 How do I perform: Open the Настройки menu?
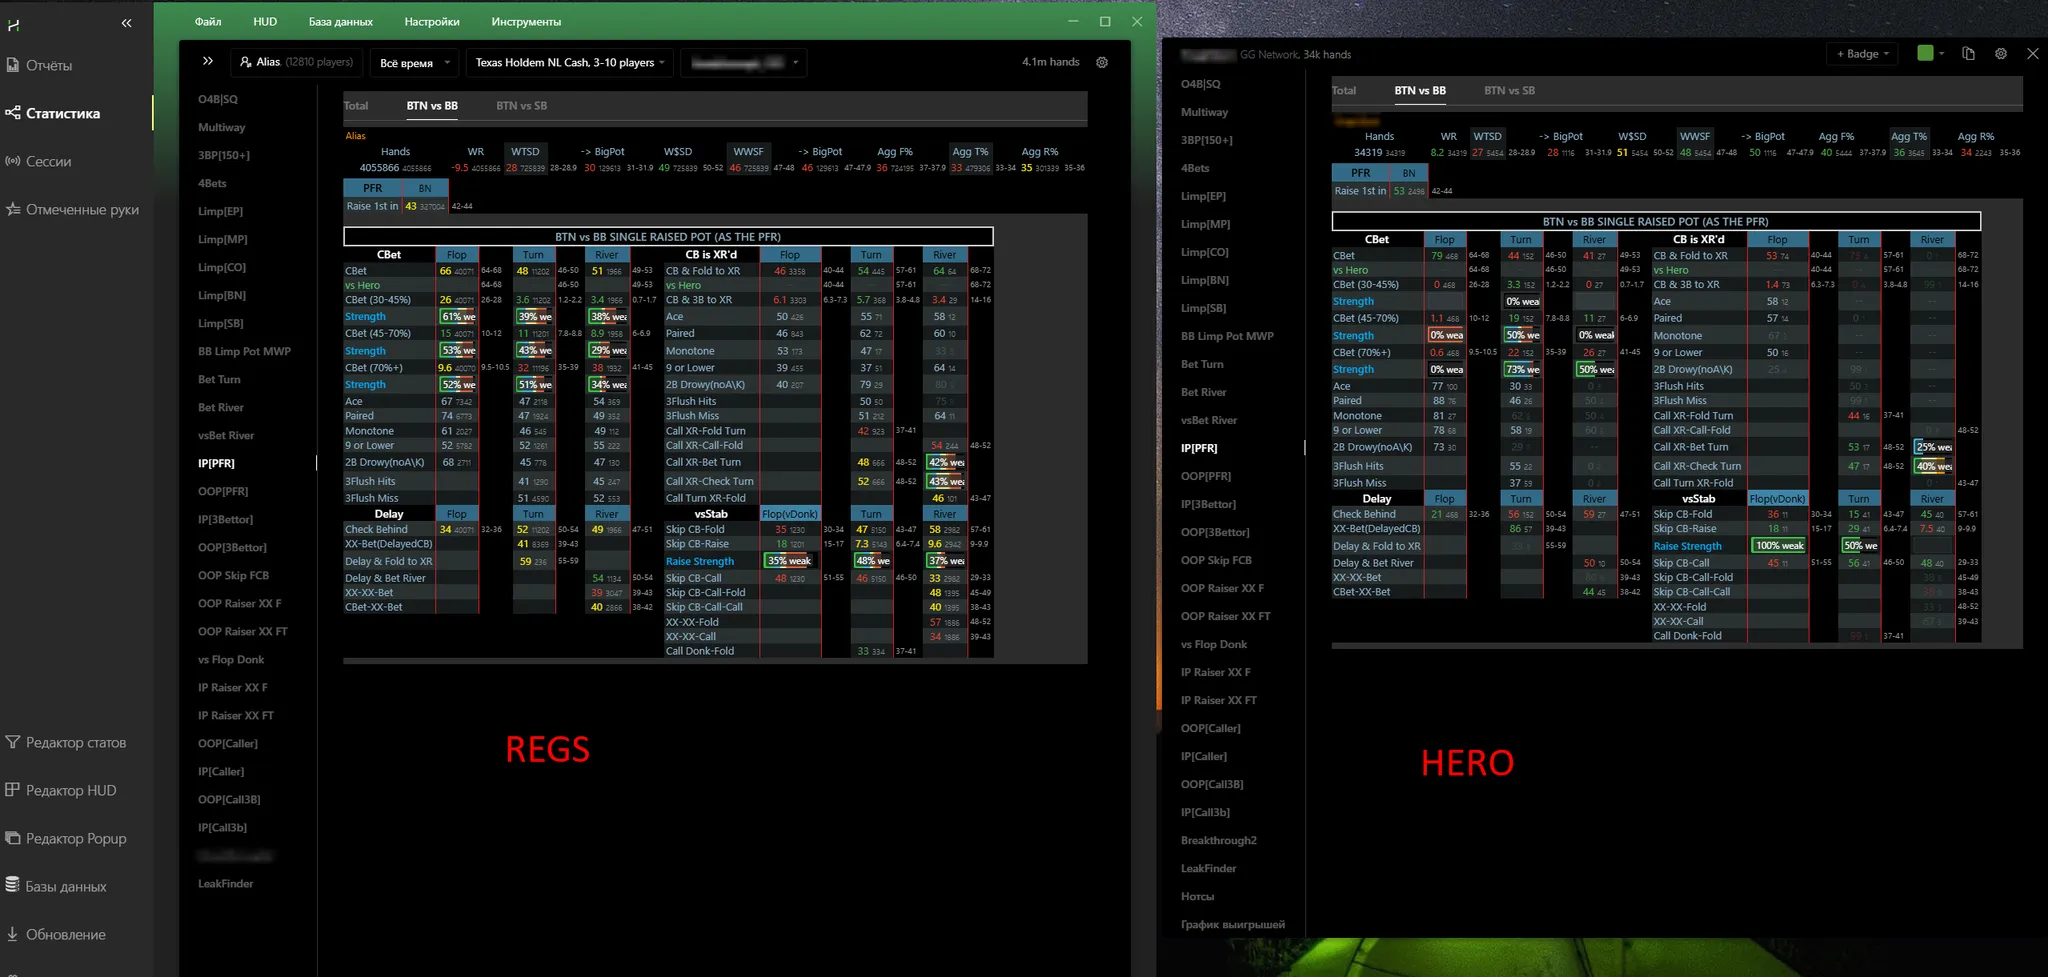(432, 21)
